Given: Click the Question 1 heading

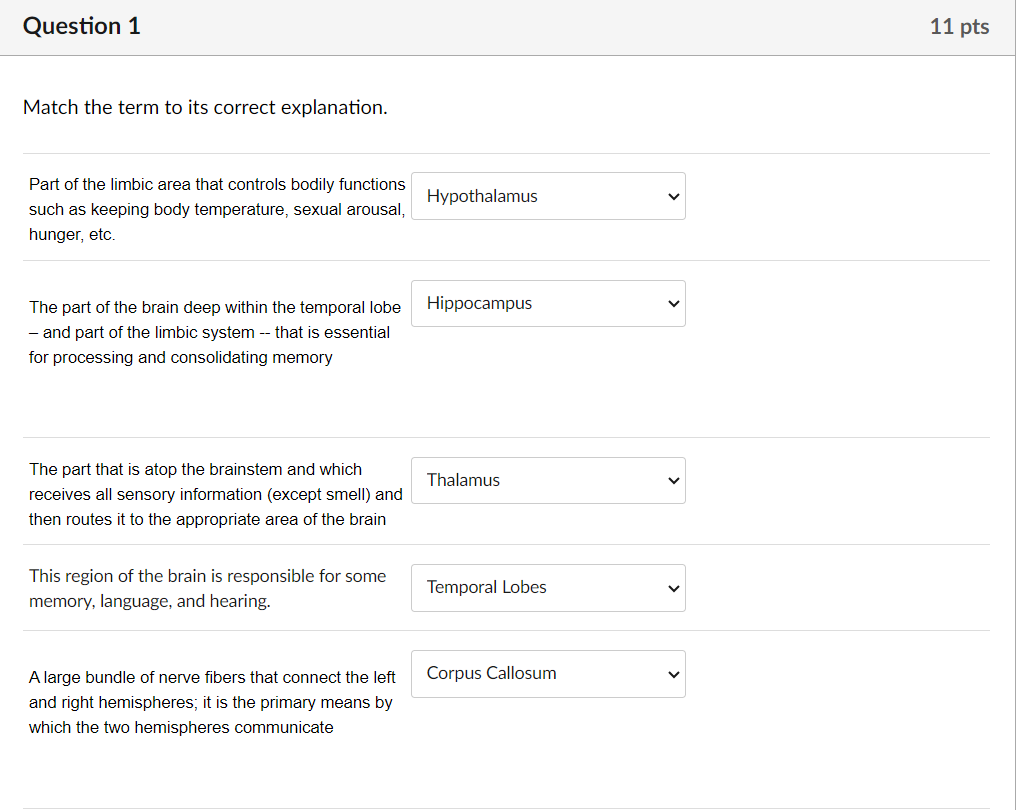Looking at the screenshot, I should tap(82, 26).
